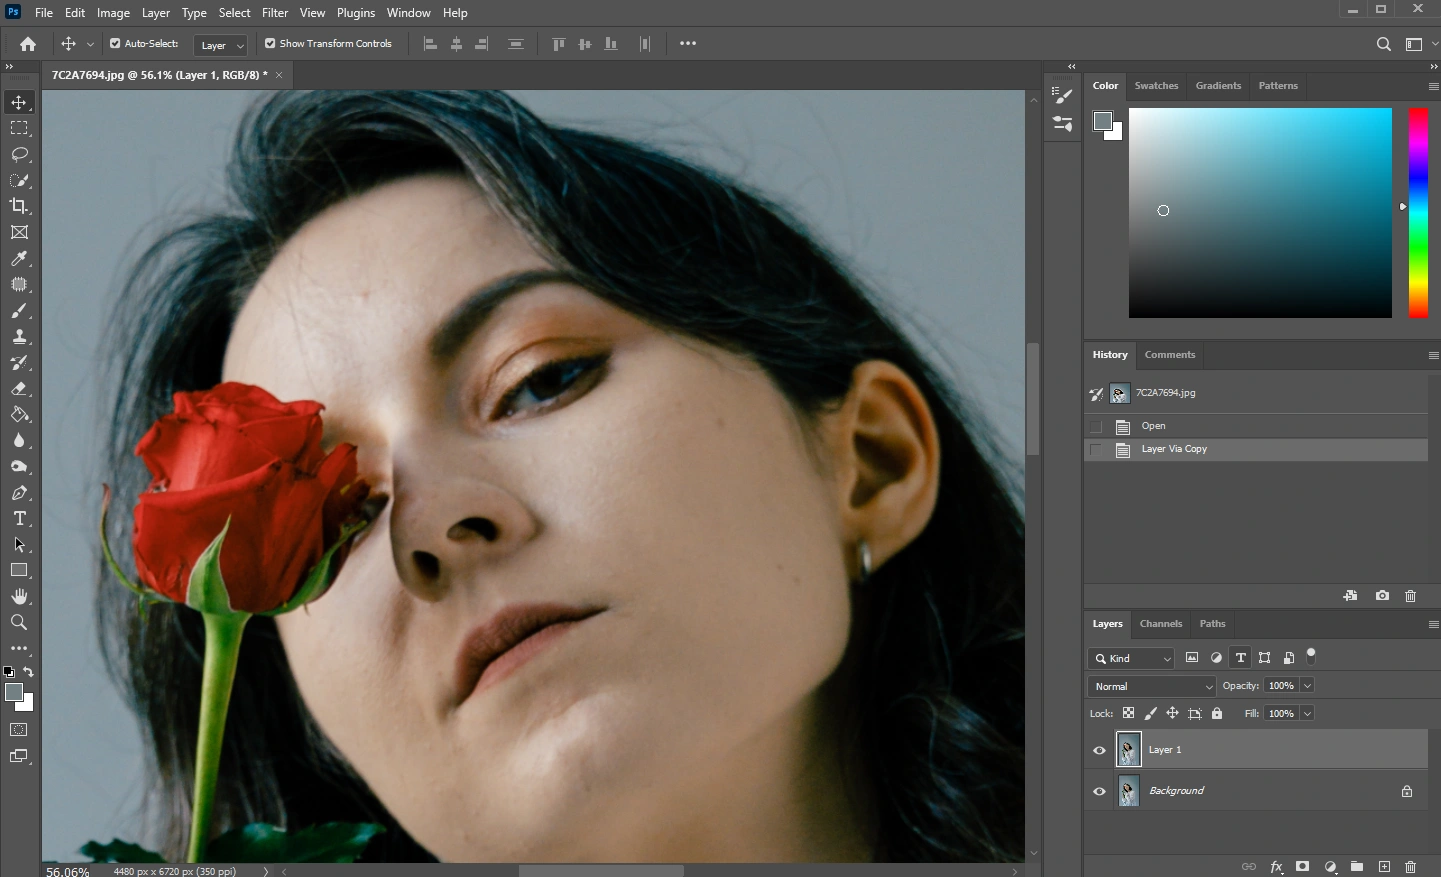The height and width of the screenshot is (877, 1441).
Task: Click the Layer Via Copy history step
Action: click(1175, 448)
